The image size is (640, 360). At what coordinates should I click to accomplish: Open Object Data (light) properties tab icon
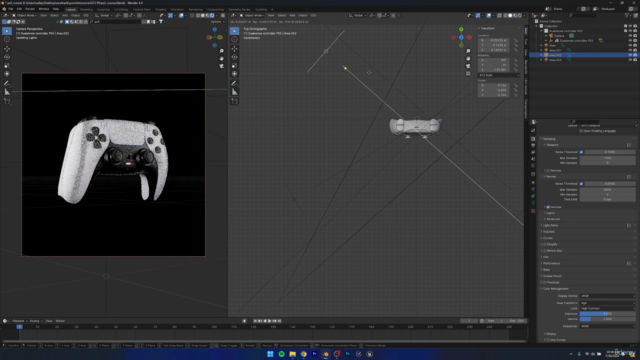(x=533, y=202)
